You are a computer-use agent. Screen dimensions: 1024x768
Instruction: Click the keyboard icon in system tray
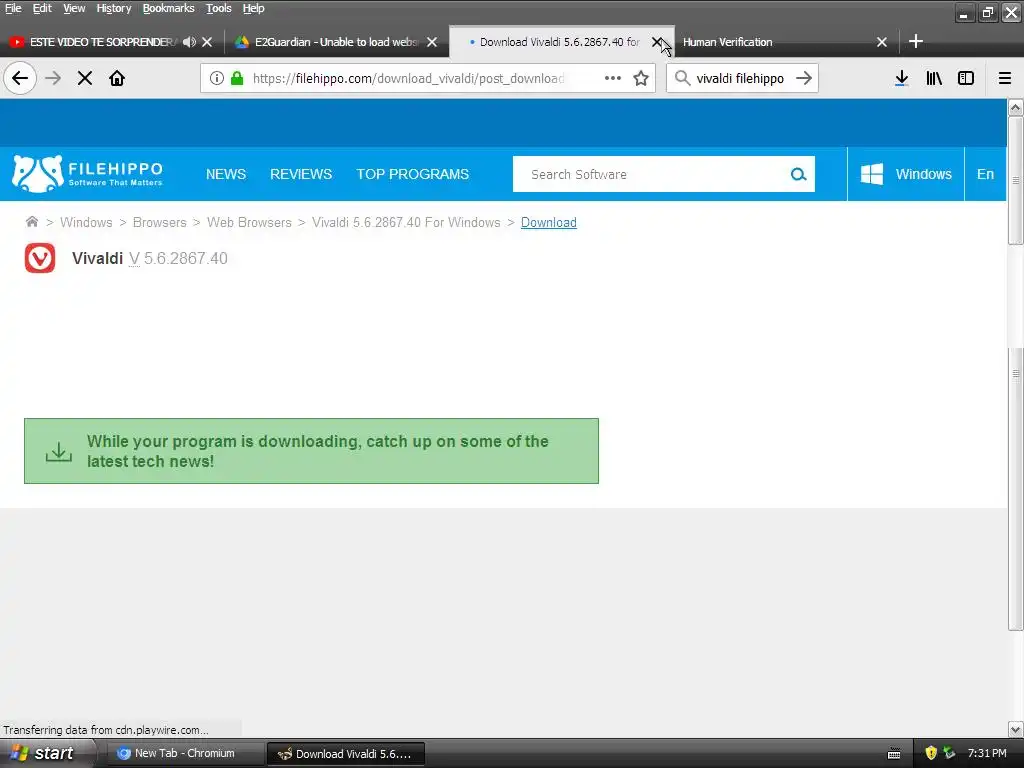(x=894, y=754)
